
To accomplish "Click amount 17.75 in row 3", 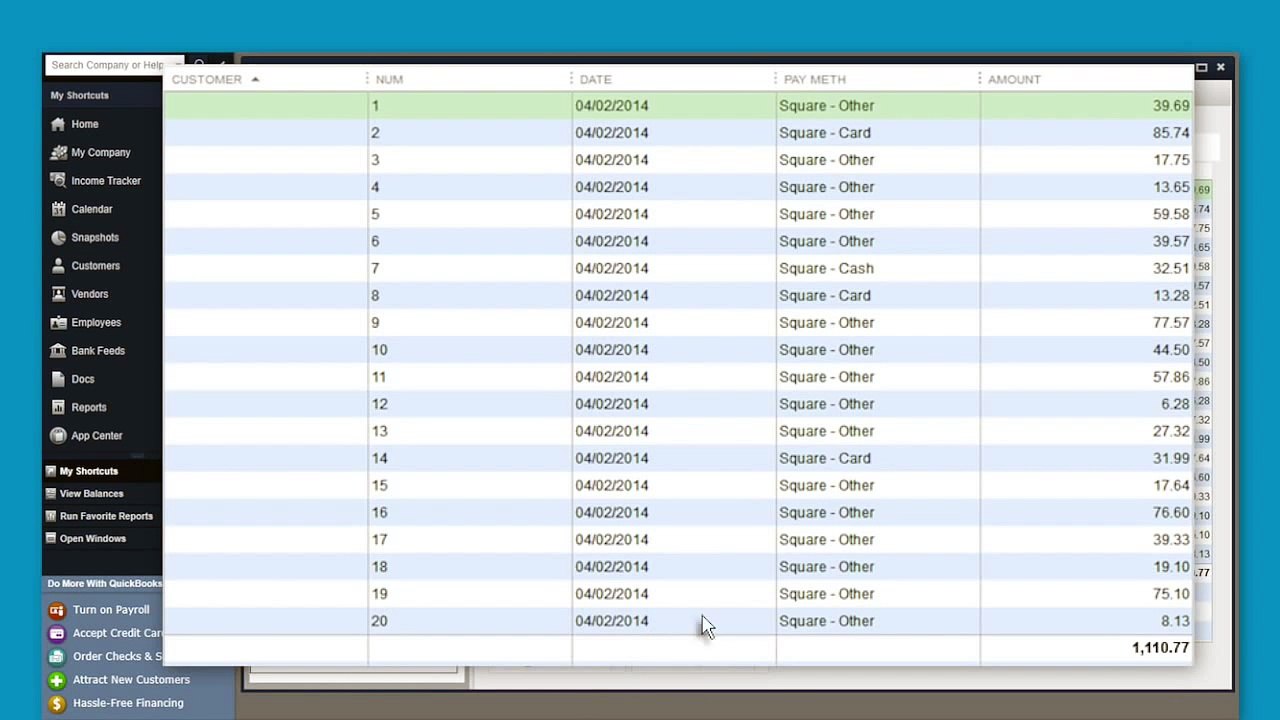I will point(1170,159).
